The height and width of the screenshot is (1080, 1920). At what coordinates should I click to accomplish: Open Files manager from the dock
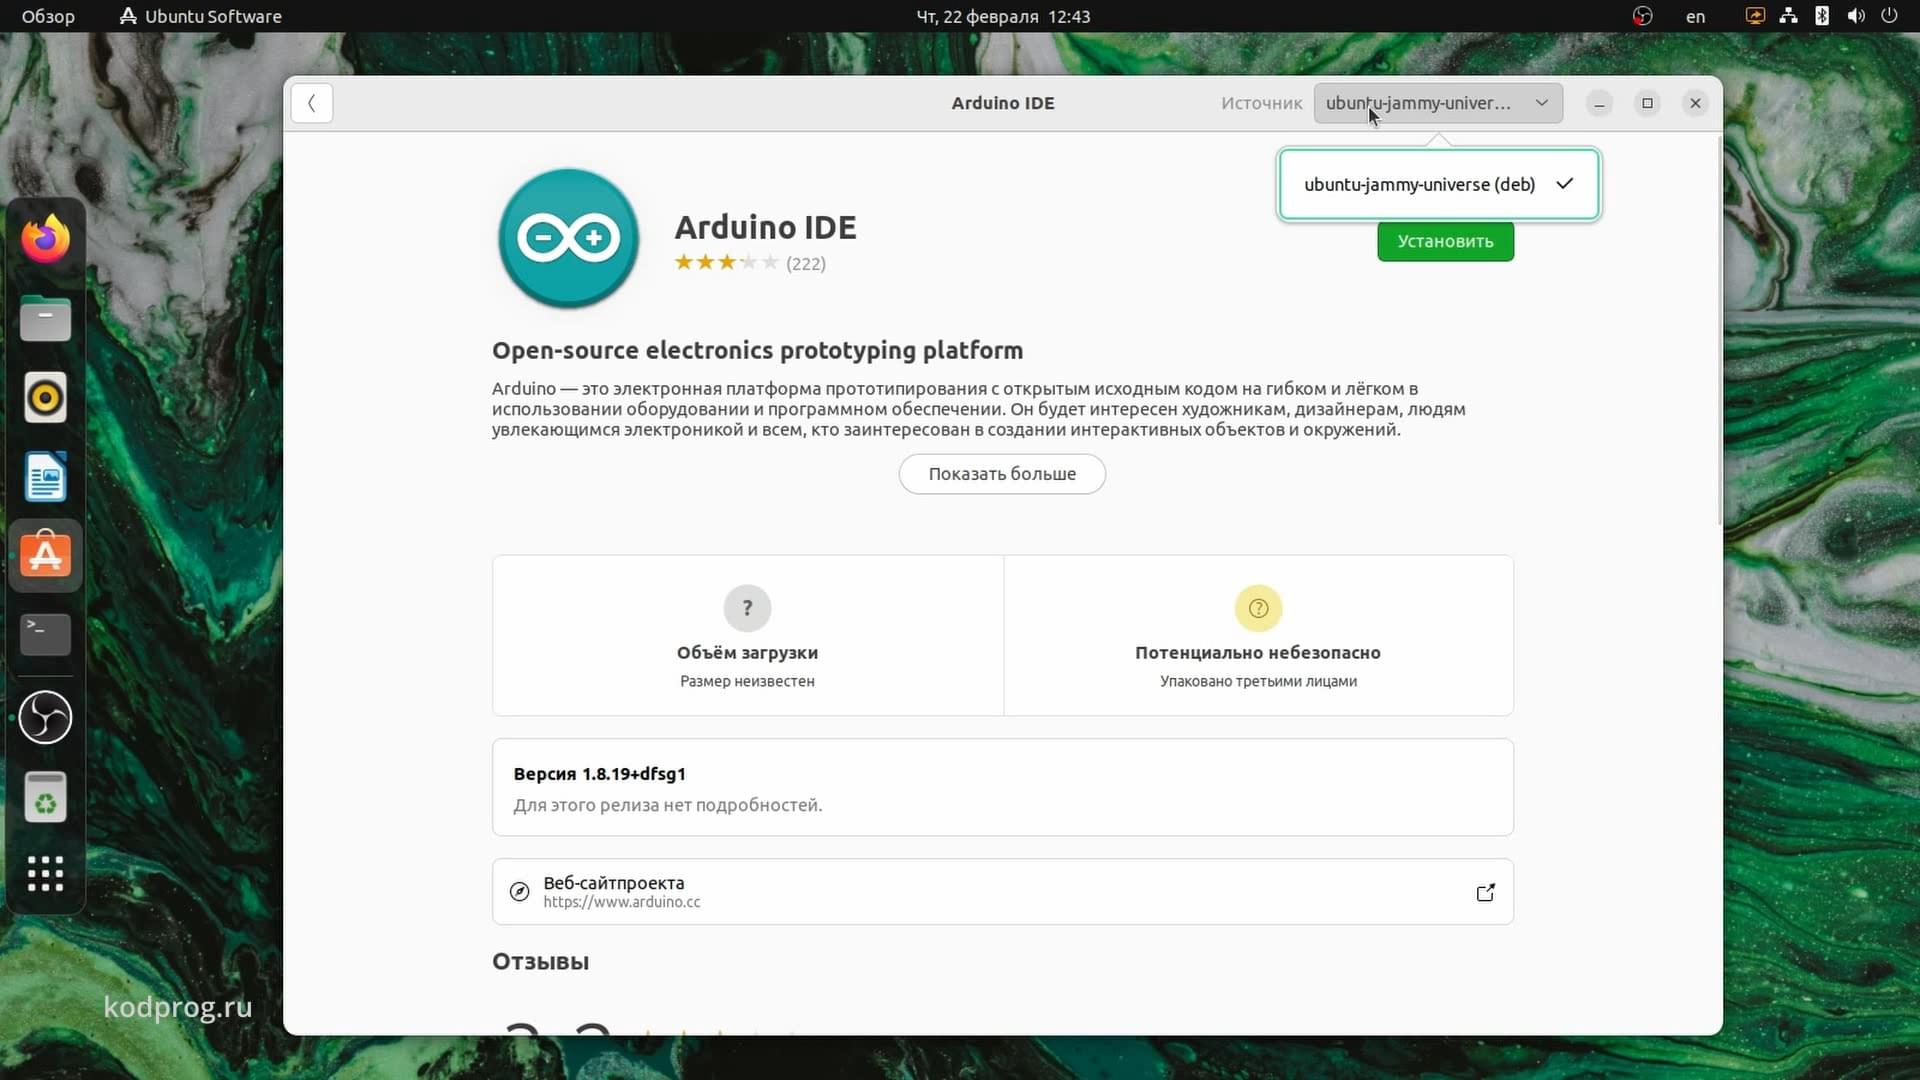[x=46, y=319]
